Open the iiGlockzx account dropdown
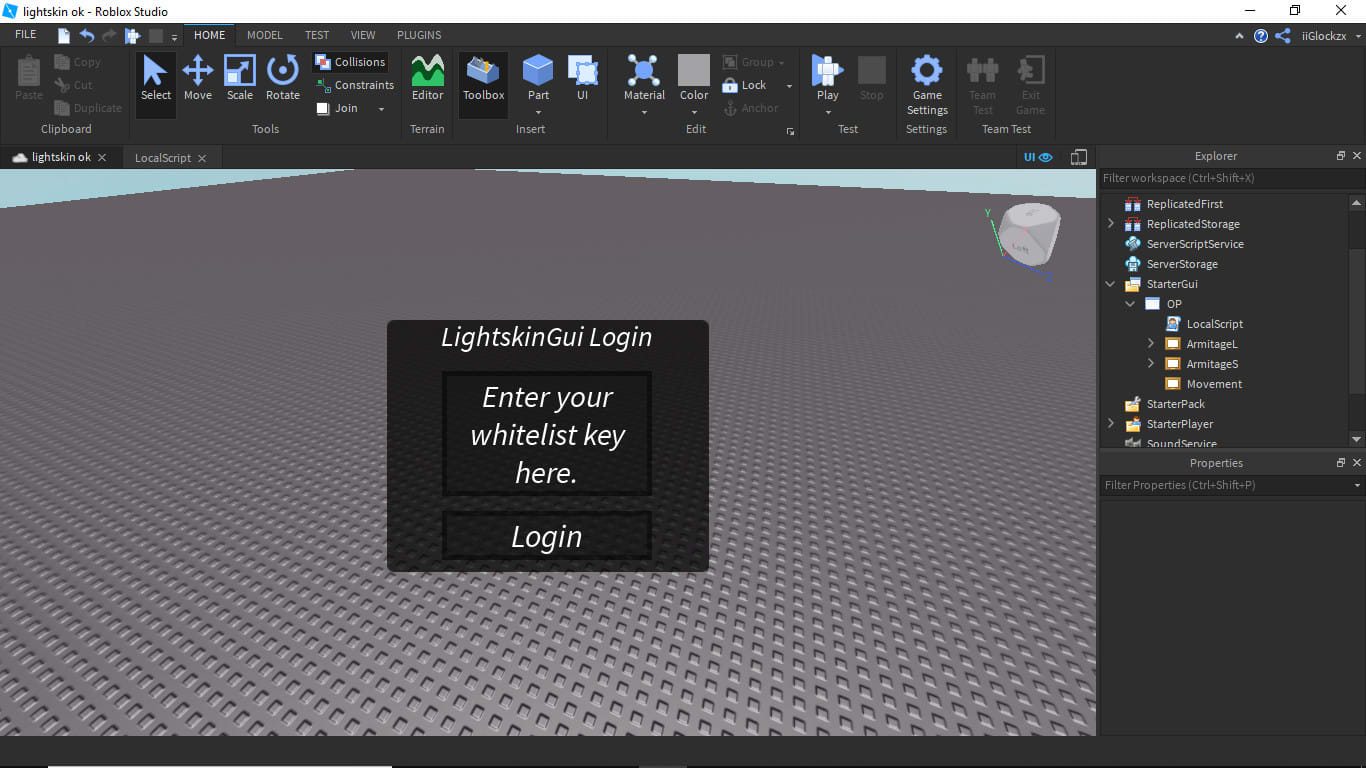The height and width of the screenshot is (768, 1366). [x=1358, y=36]
